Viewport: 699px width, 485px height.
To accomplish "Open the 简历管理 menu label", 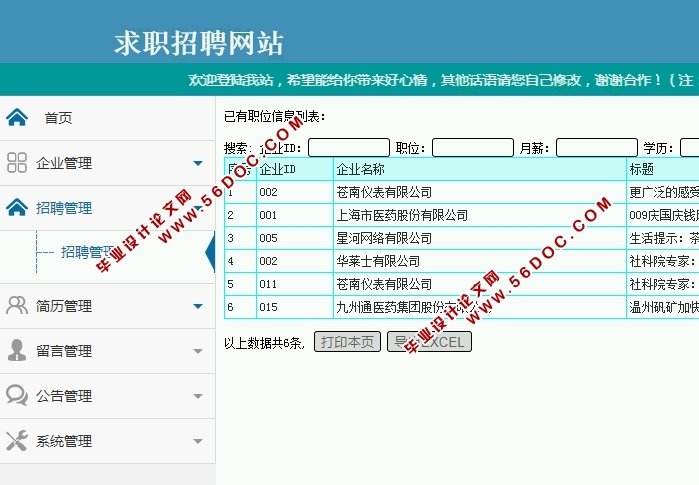I will tap(64, 306).
